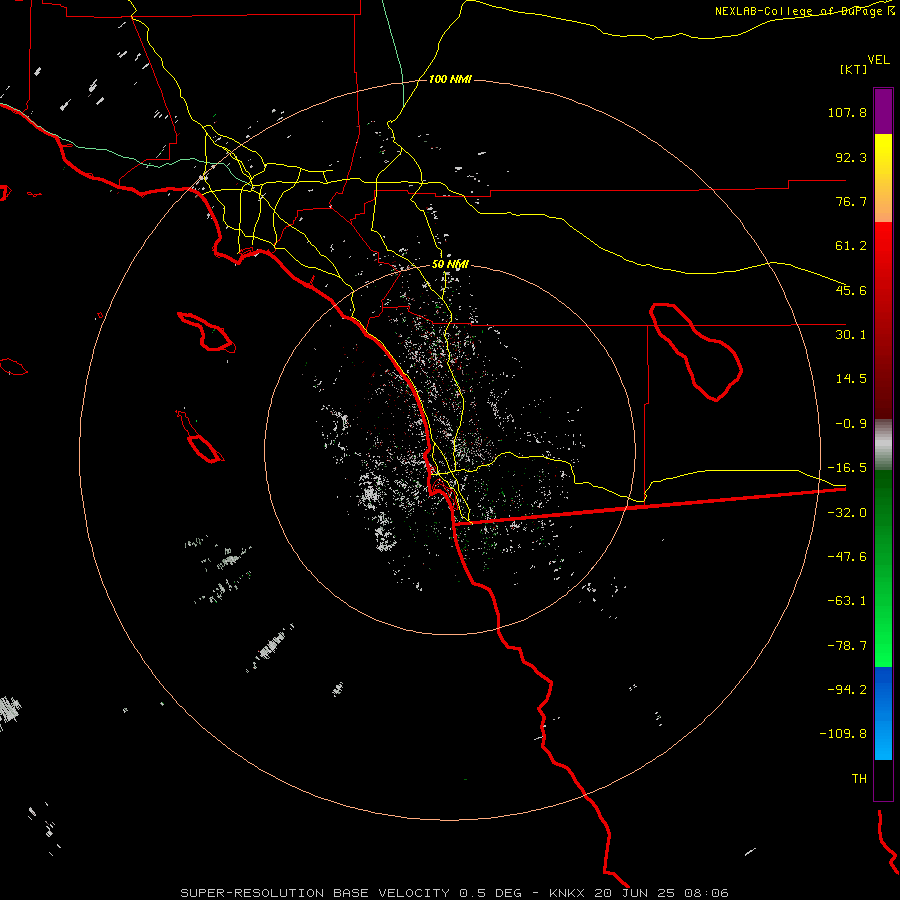Click the red segment of the color bar
Viewport: 900px width, 900px height.
[883, 320]
